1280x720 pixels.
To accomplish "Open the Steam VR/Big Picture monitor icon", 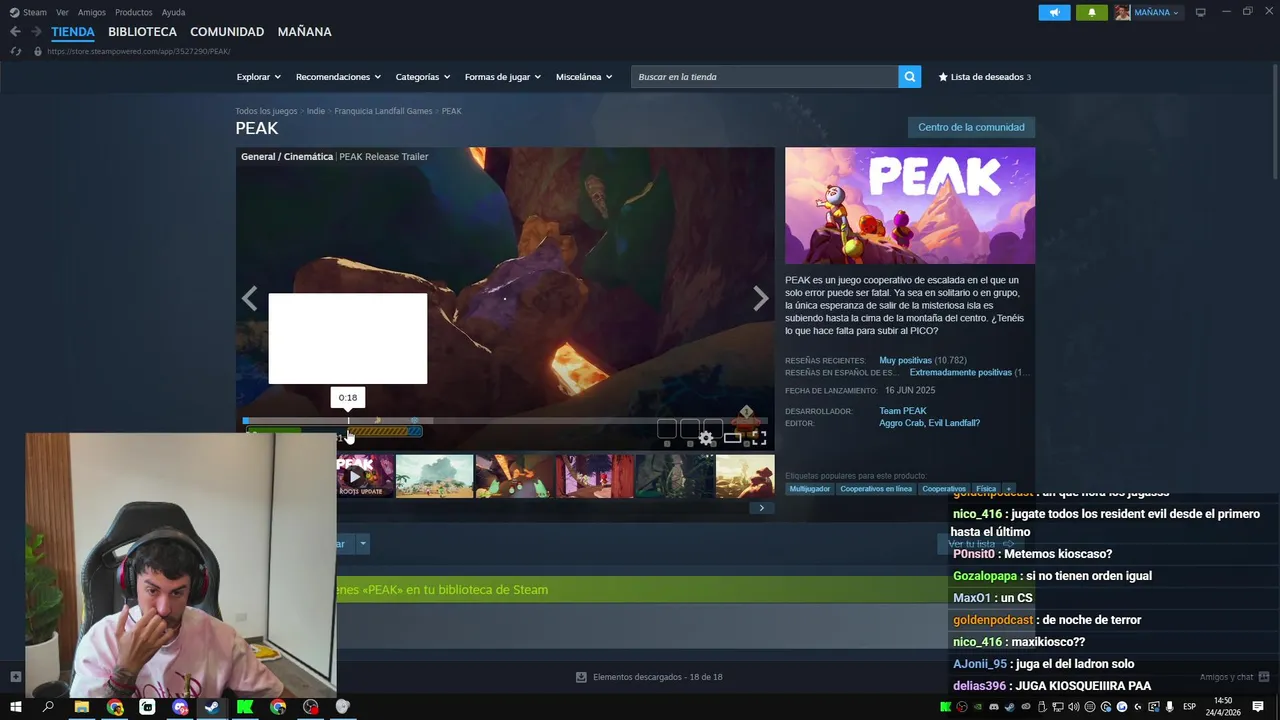I will coord(1200,12).
